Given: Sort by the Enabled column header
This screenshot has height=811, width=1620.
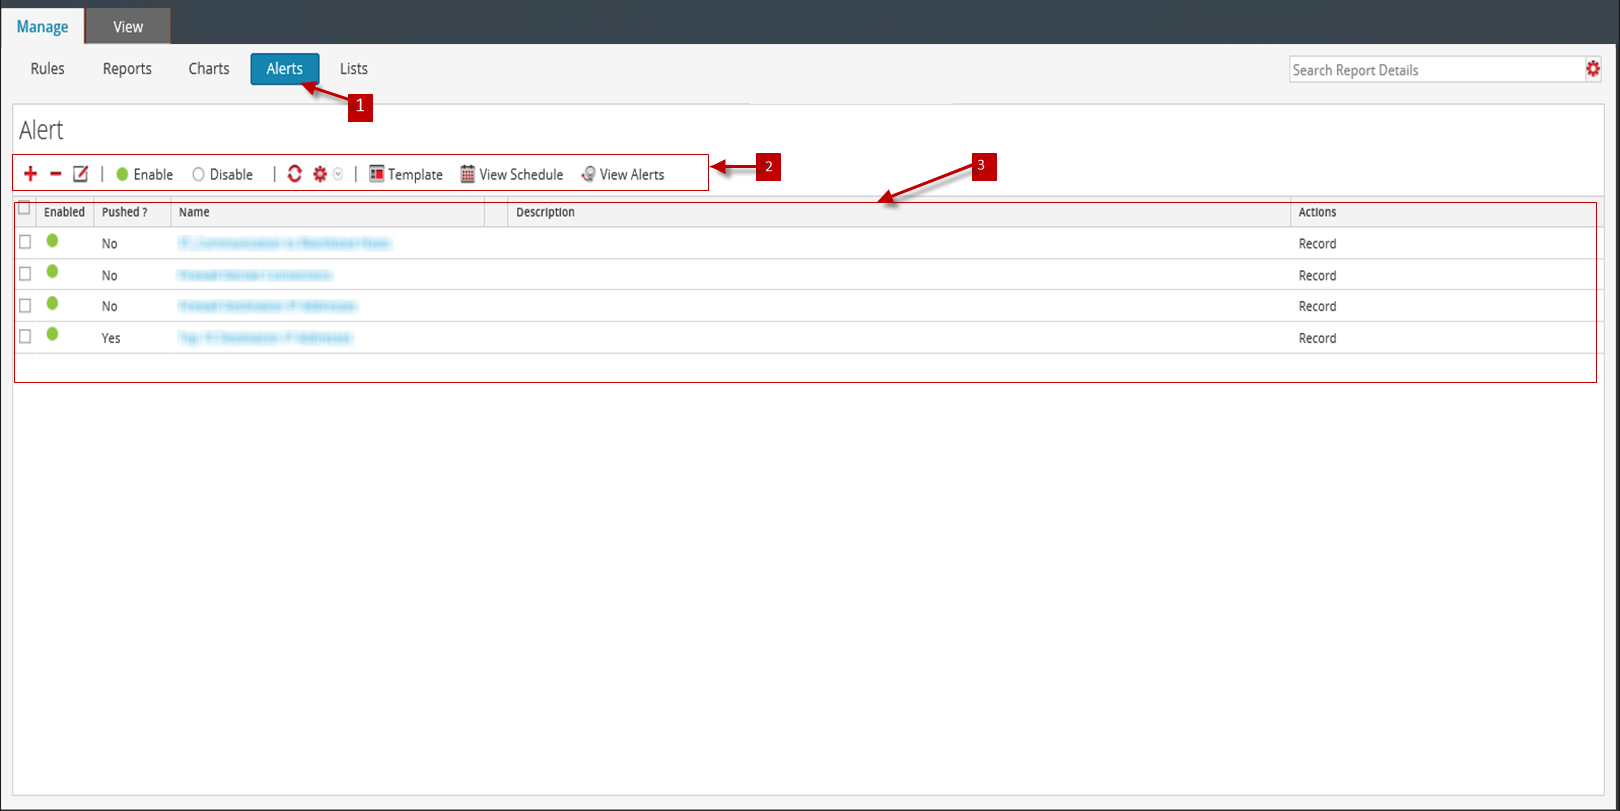Looking at the screenshot, I should 65,212.
